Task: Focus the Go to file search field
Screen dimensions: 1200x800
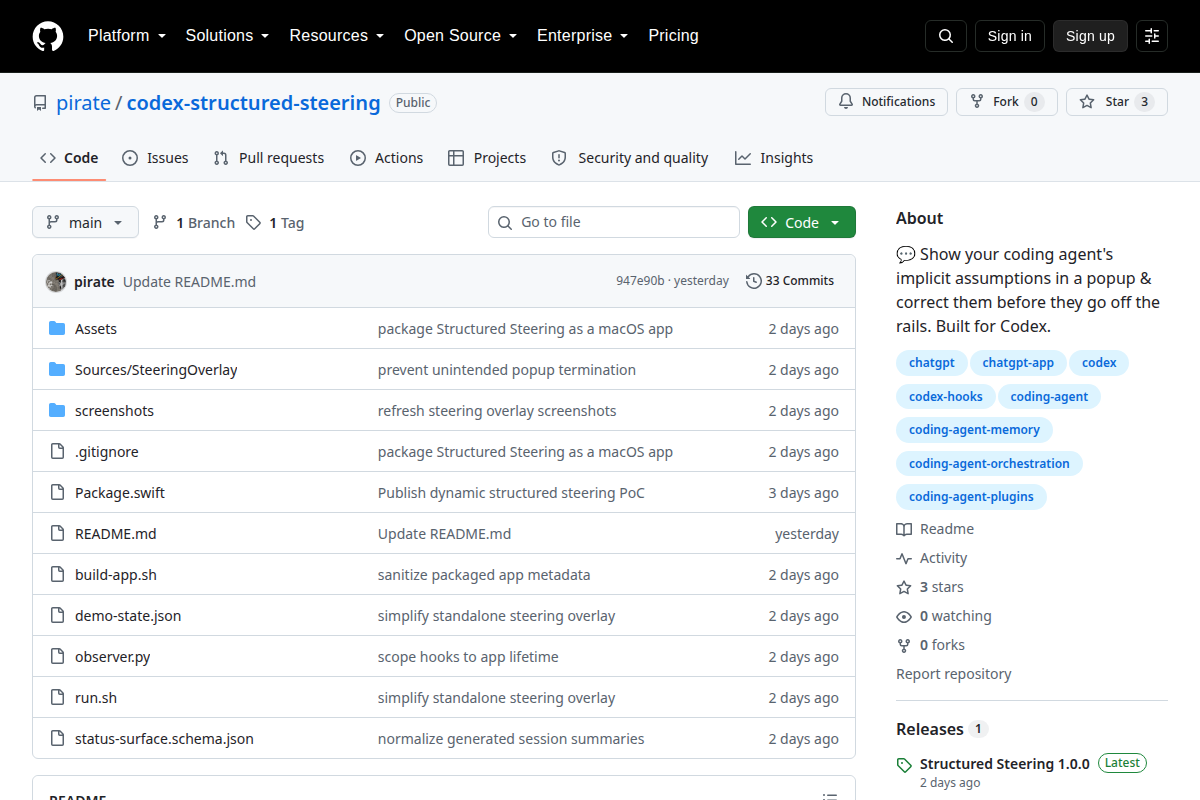Action: (614, 222)
